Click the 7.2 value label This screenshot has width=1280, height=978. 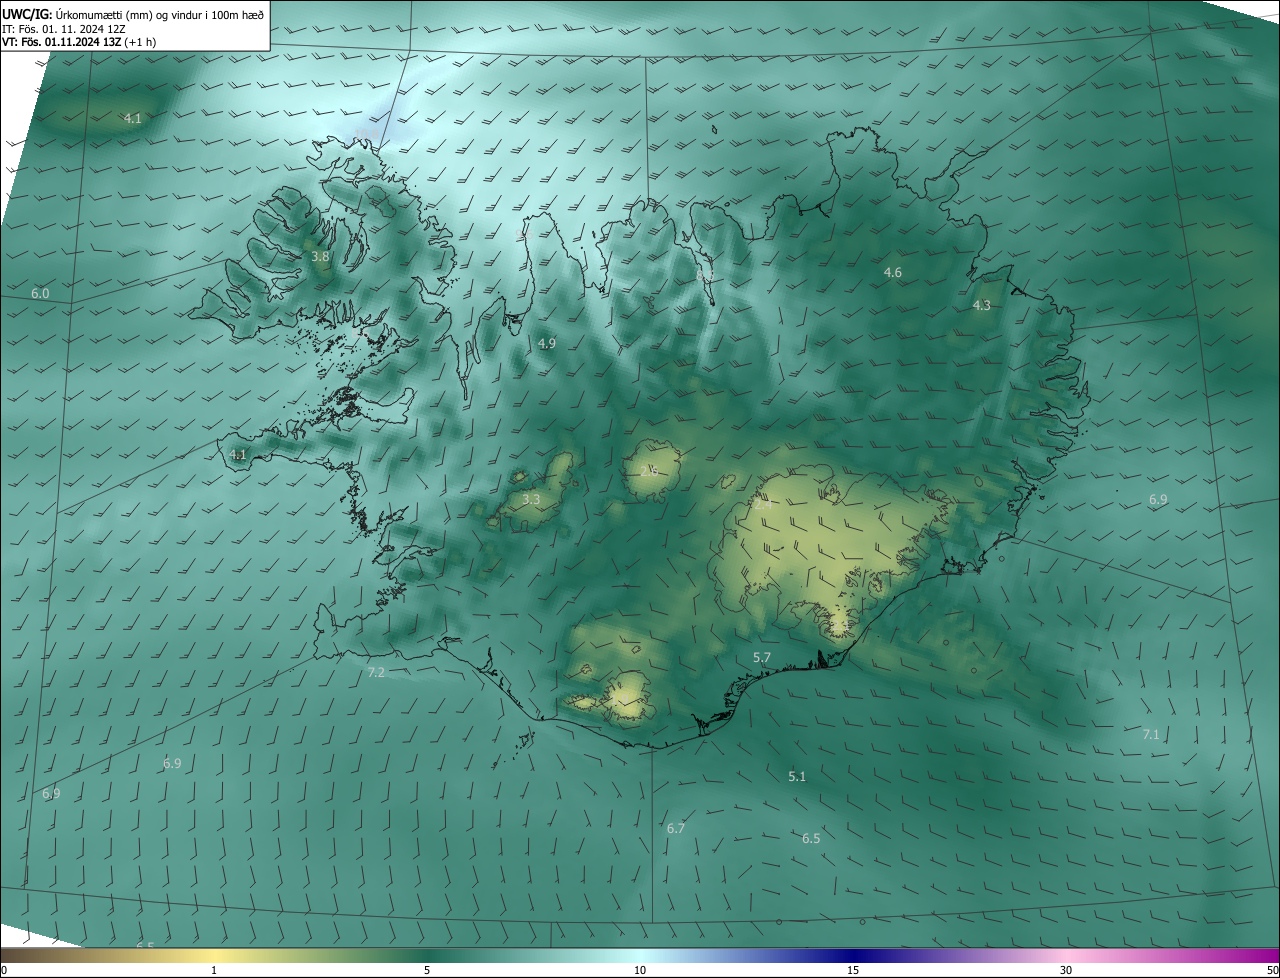(376, 673)
